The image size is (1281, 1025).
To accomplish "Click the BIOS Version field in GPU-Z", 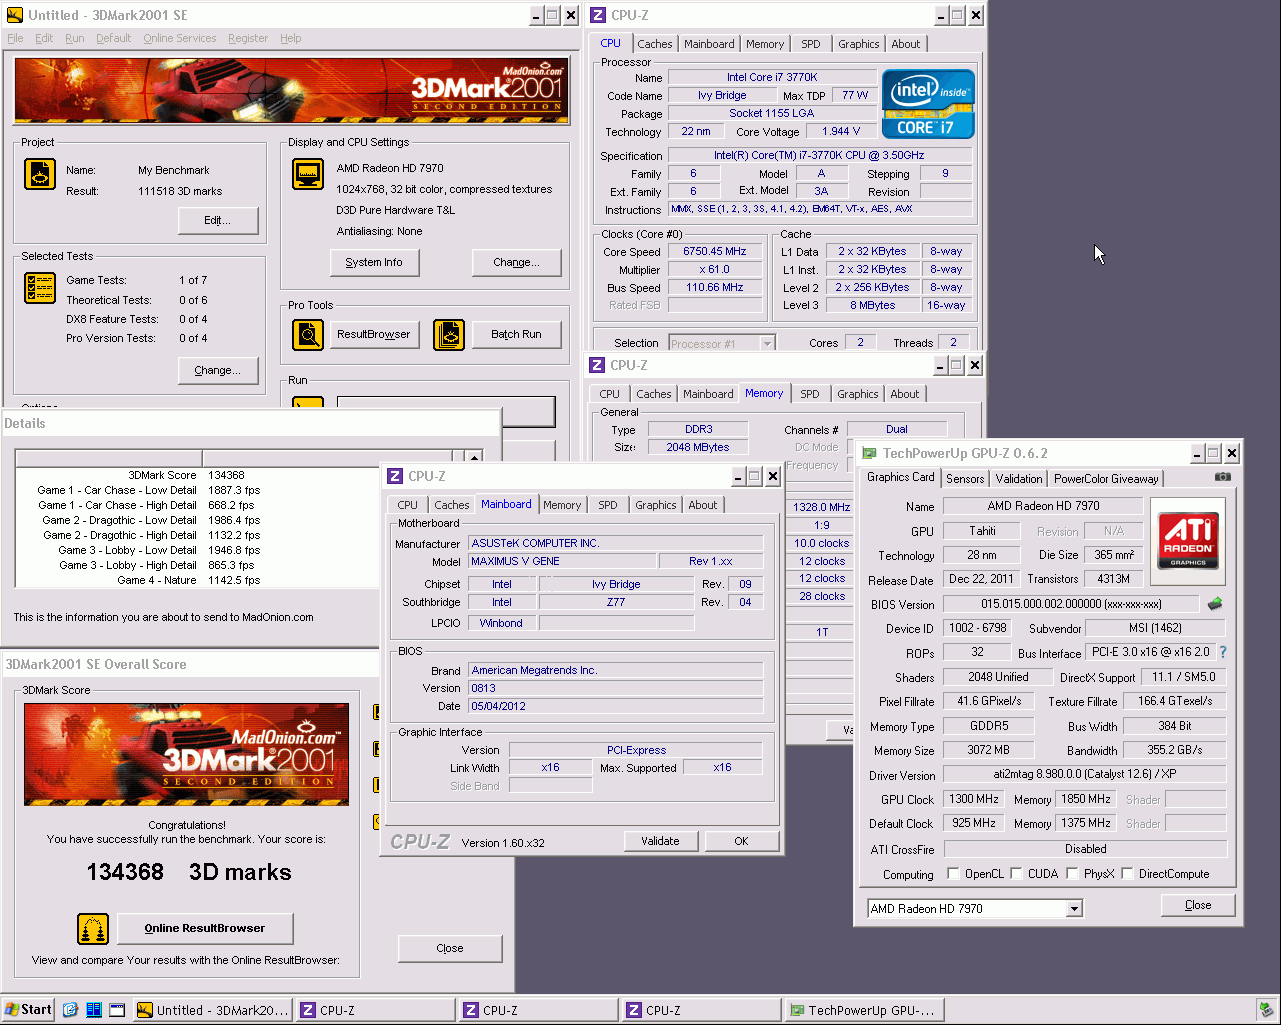I will click(1071, 604).
